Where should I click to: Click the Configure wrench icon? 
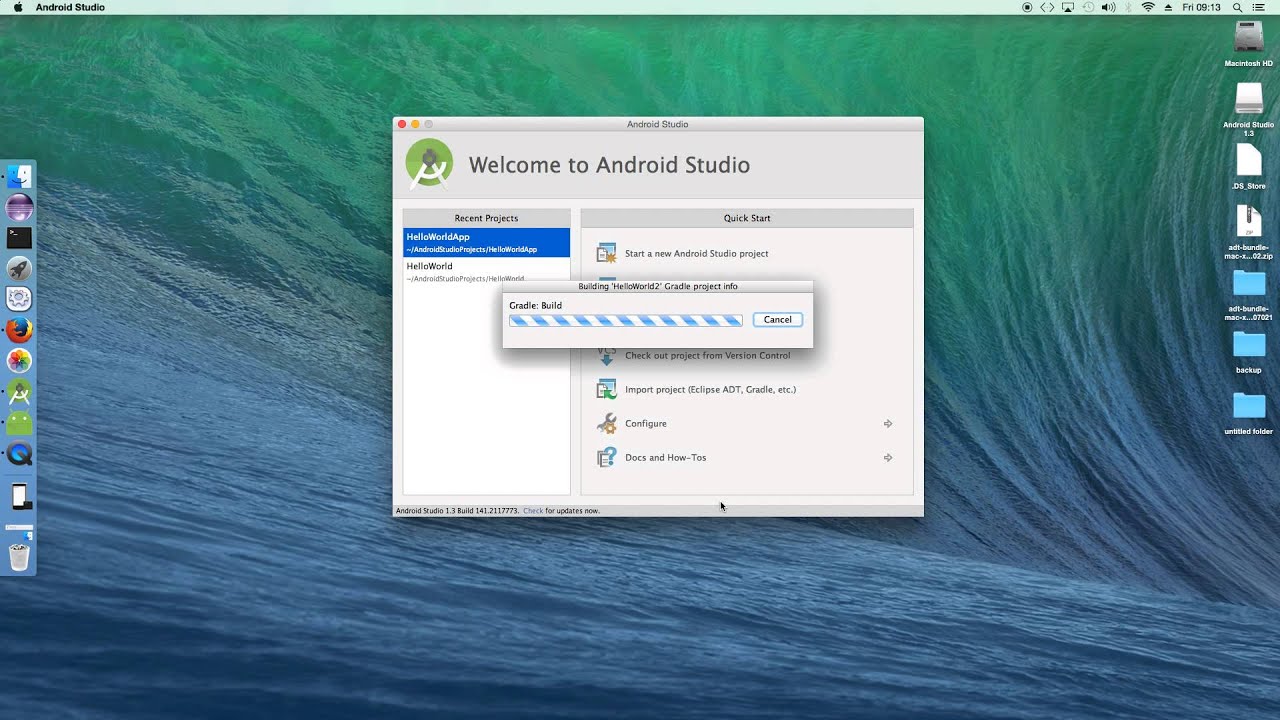(606, 423)
